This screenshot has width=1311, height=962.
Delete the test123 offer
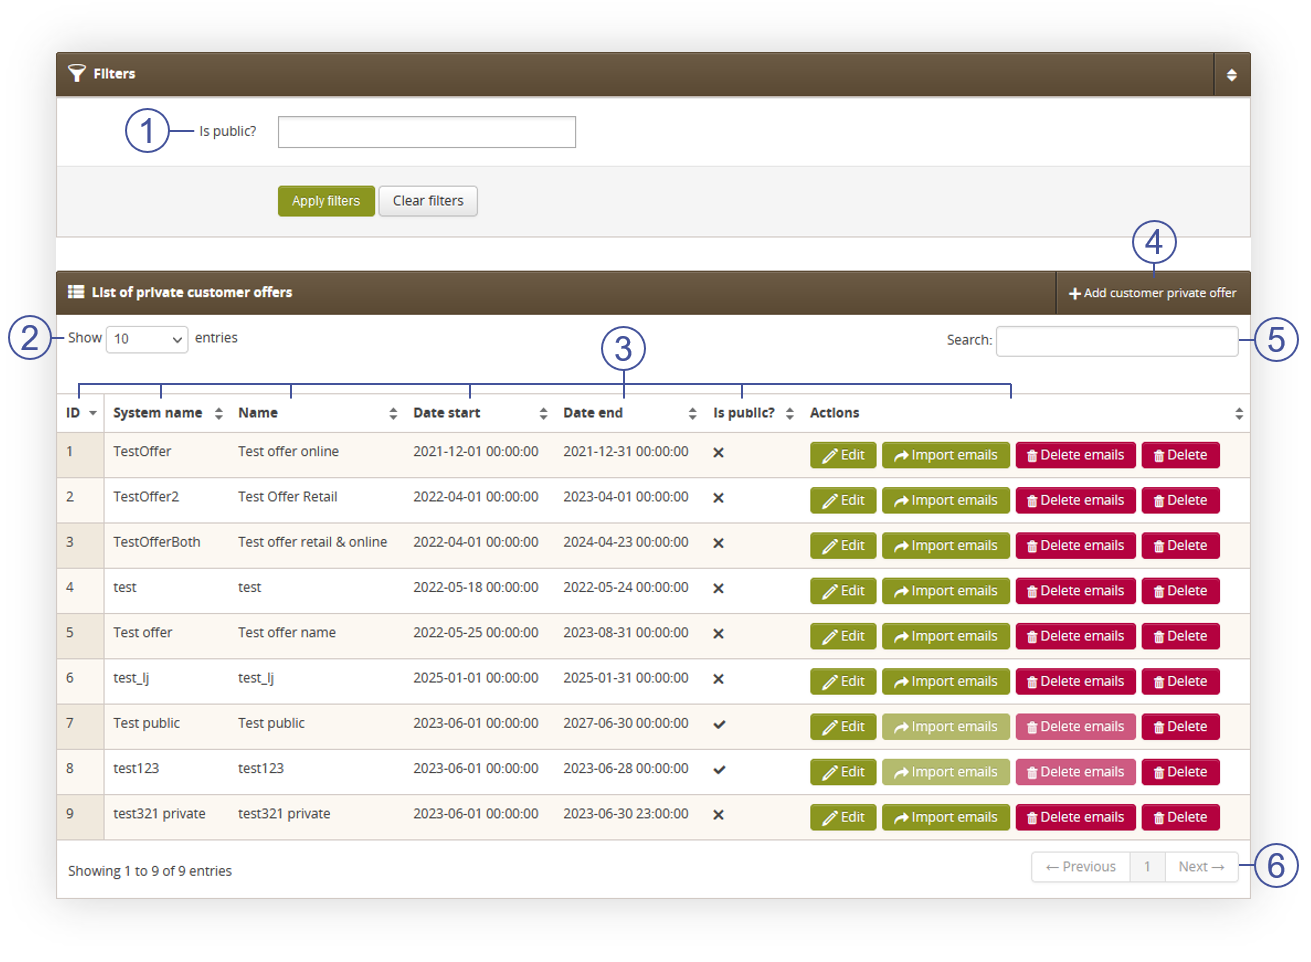(1181, 772)
